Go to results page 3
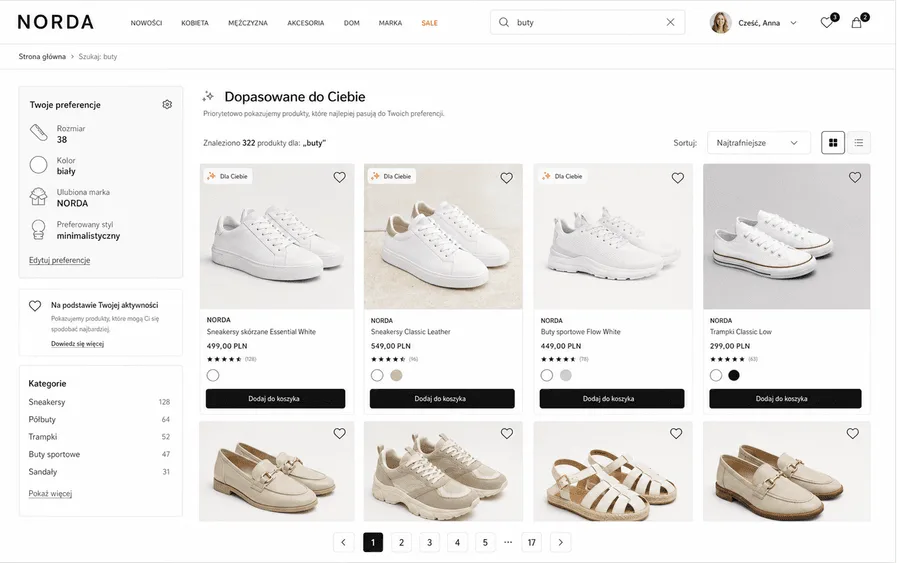 pyautogui.click(x=429, y=542)
